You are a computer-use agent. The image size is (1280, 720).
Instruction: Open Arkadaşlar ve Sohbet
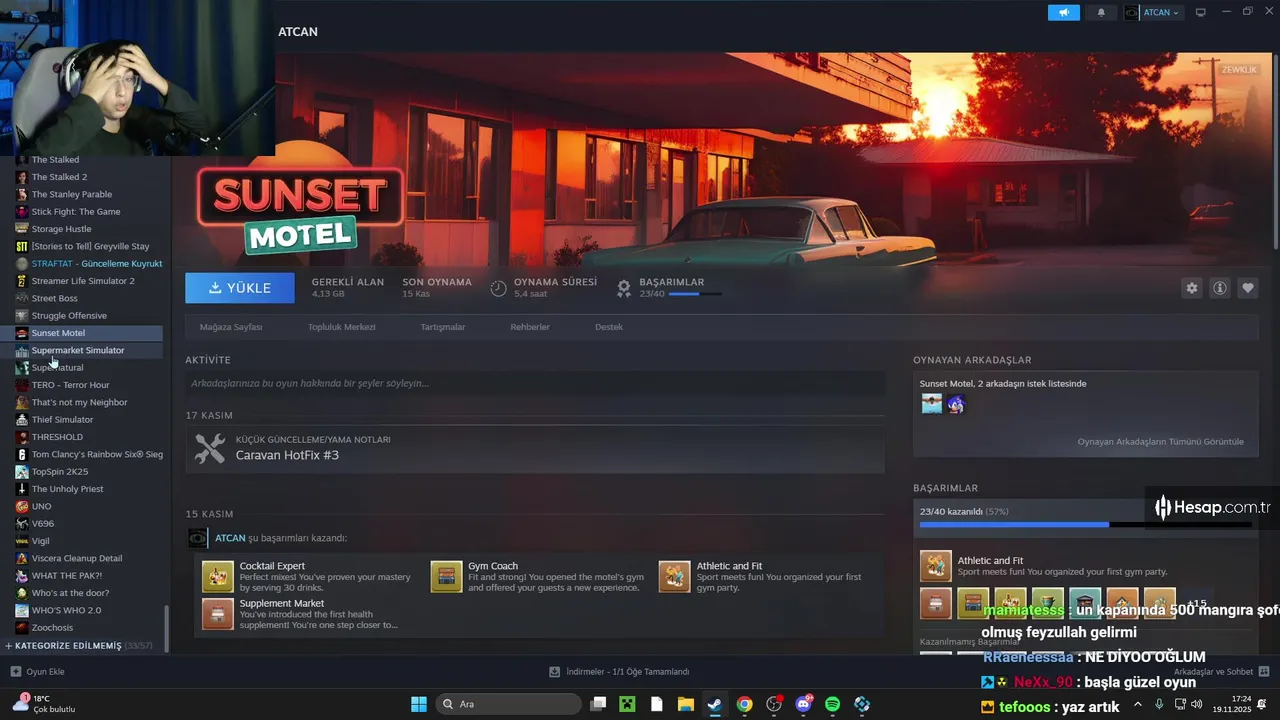click(1214, 672)
